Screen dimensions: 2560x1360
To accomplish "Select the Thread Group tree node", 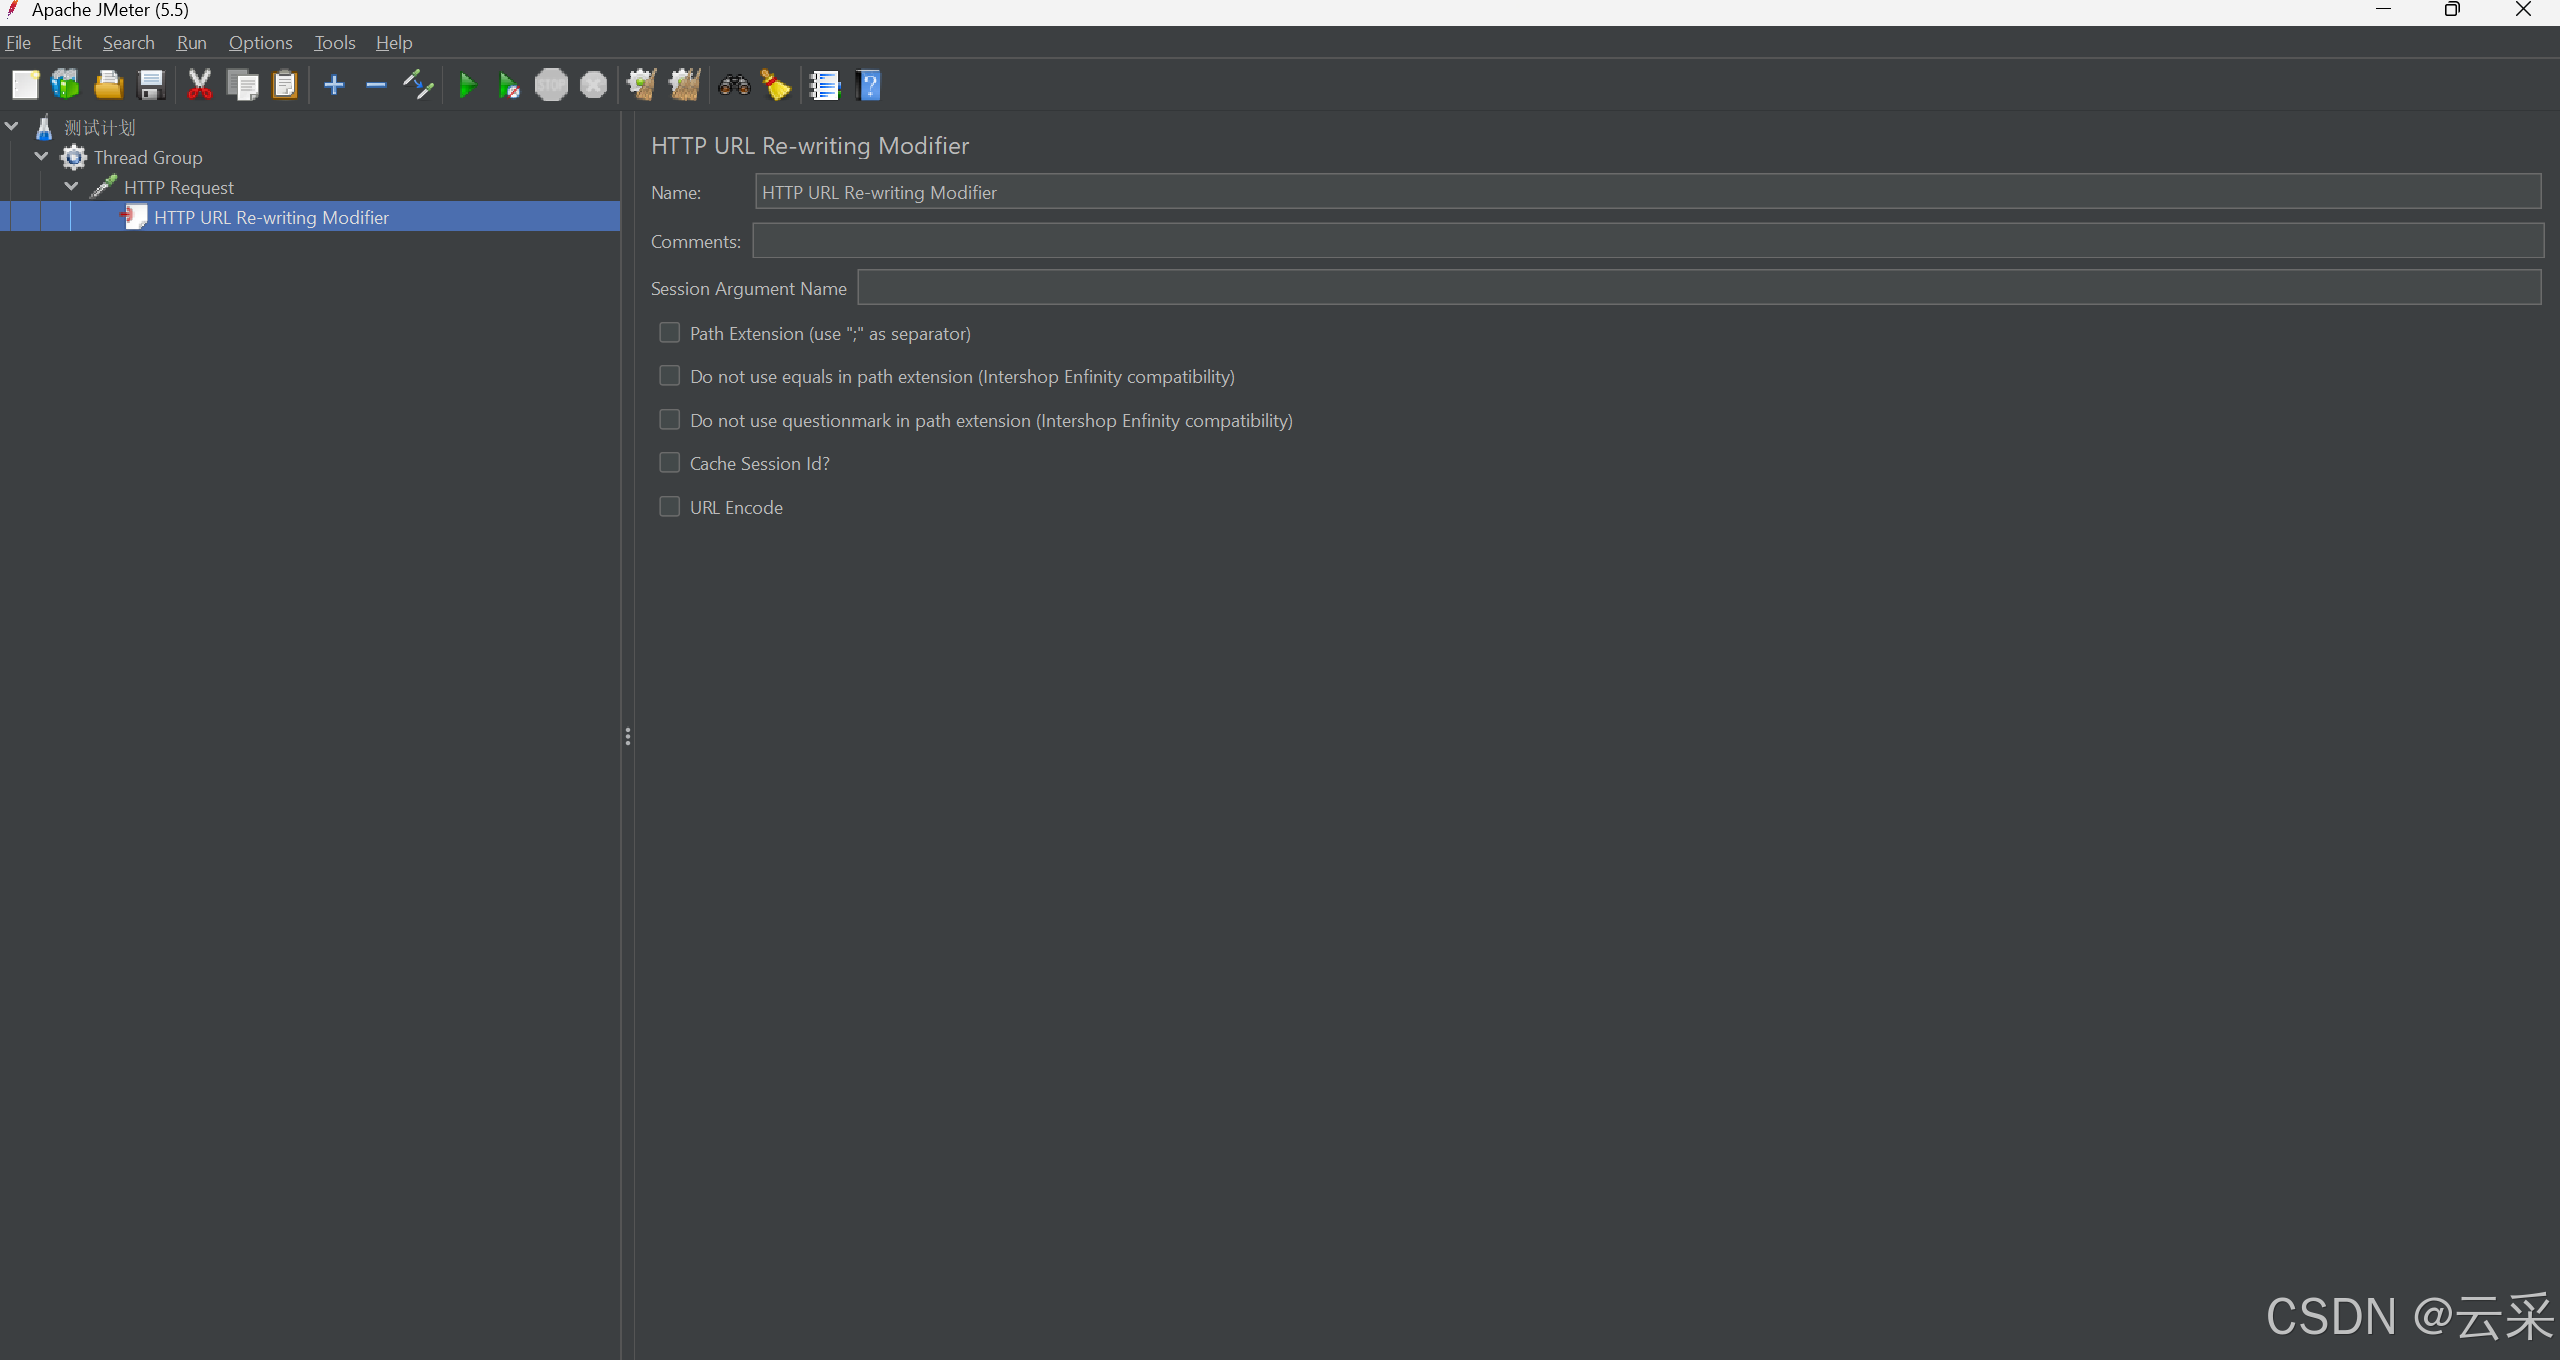I will pos(148,157).
